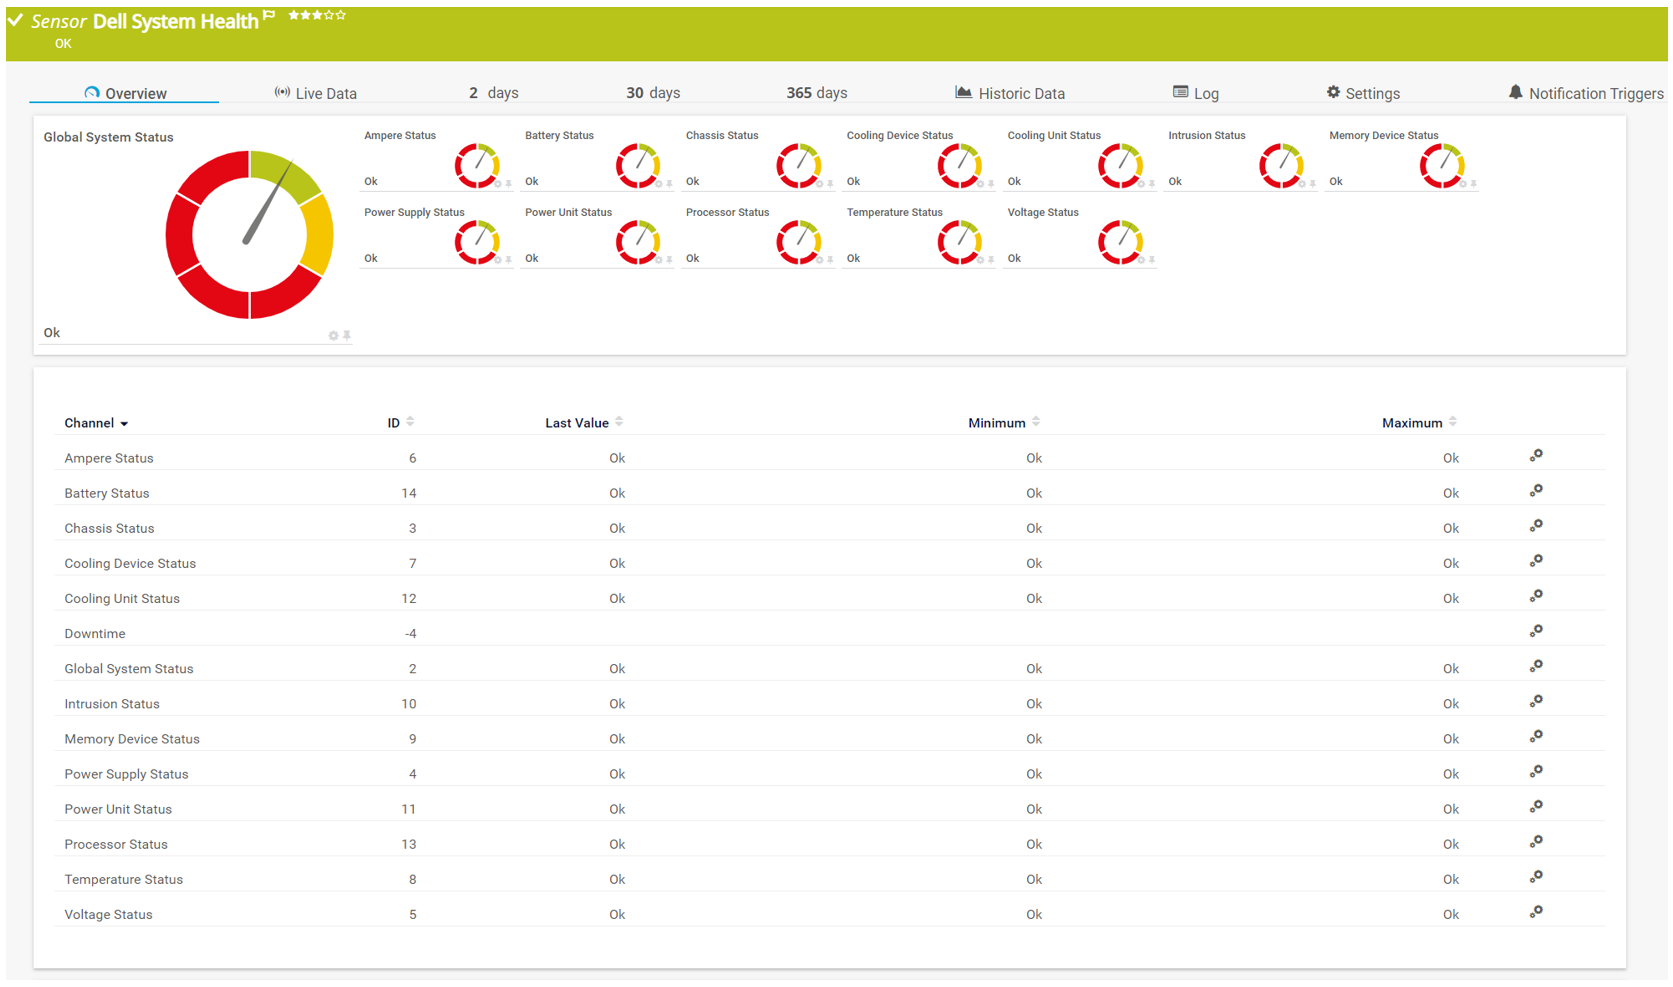Image resolution: width=1673 pixels, height=987 pixels.
Task: Click the flag icon beside Dell System Health
Action: [268, 15]
